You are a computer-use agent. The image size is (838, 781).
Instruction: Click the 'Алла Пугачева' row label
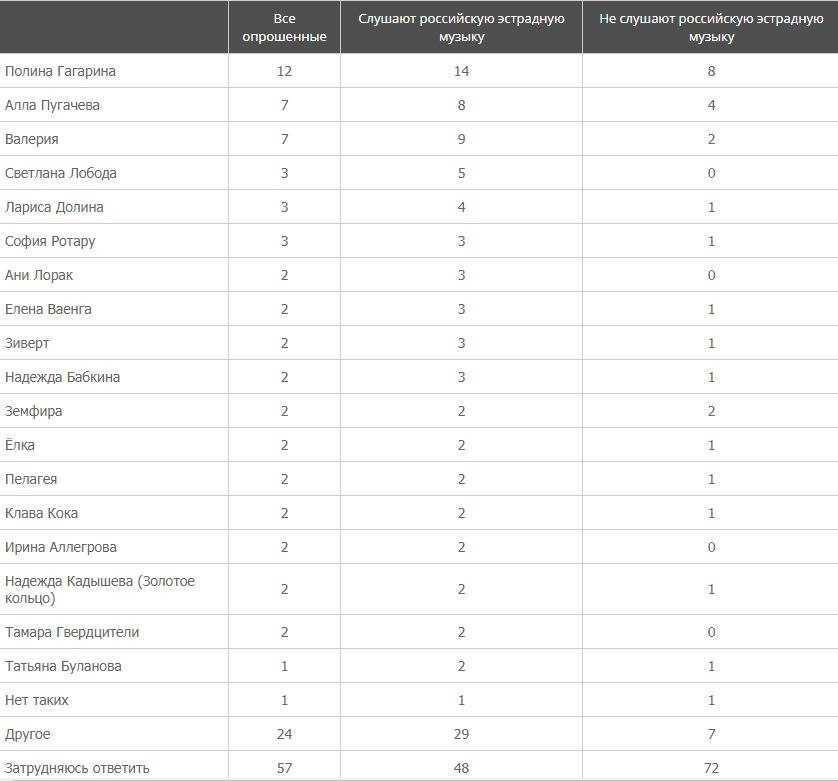click(52, 105)
